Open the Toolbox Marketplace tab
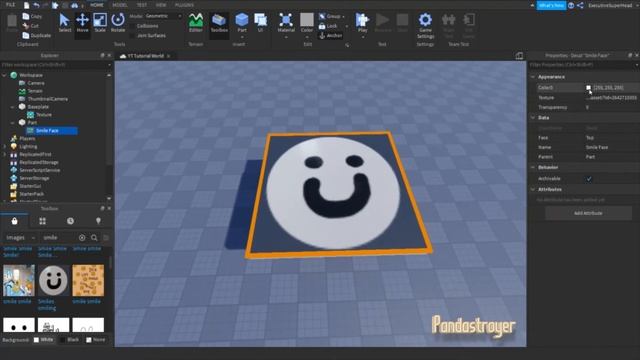 pyautogui.click(x=14, y=221)
